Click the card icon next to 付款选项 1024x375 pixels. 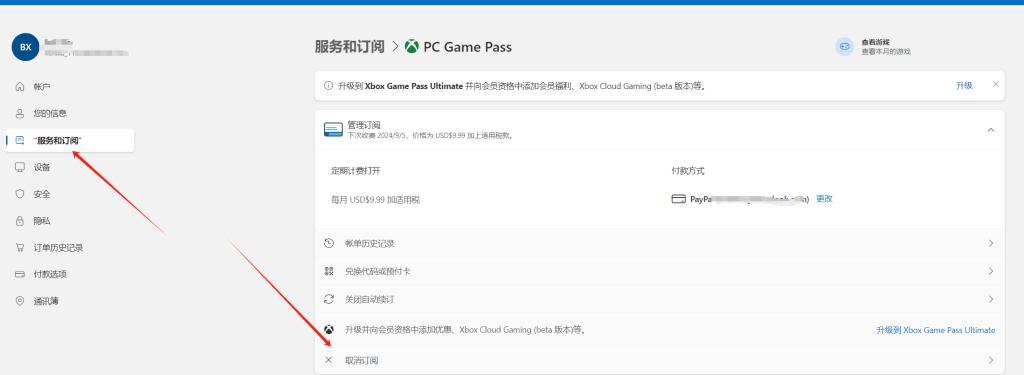coord(20,274)
